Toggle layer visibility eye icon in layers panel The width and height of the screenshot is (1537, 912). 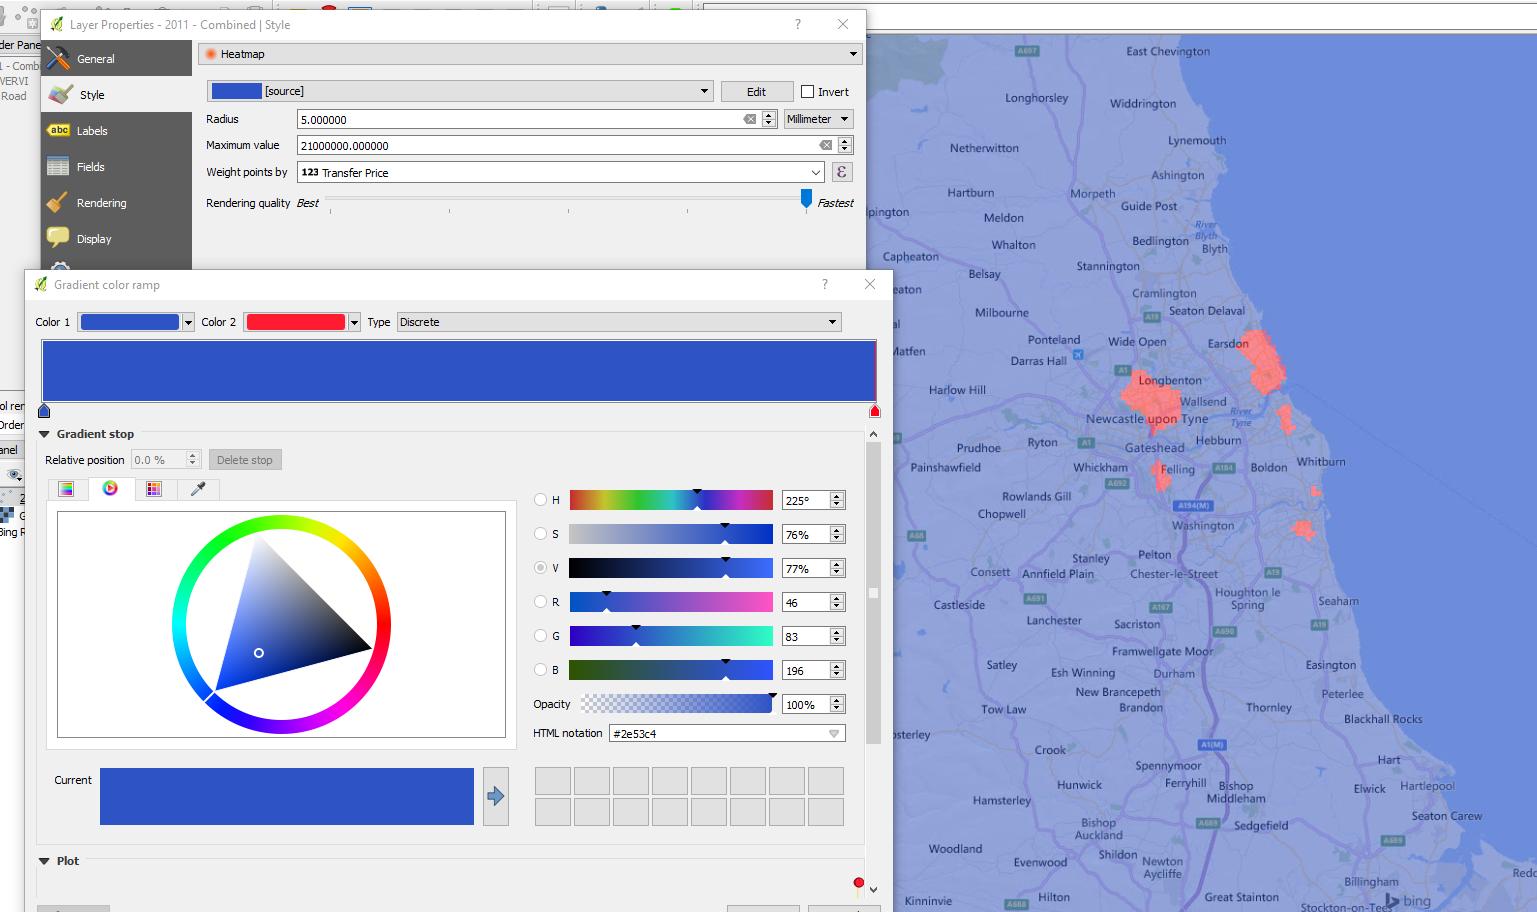click(x=14, y=476)
